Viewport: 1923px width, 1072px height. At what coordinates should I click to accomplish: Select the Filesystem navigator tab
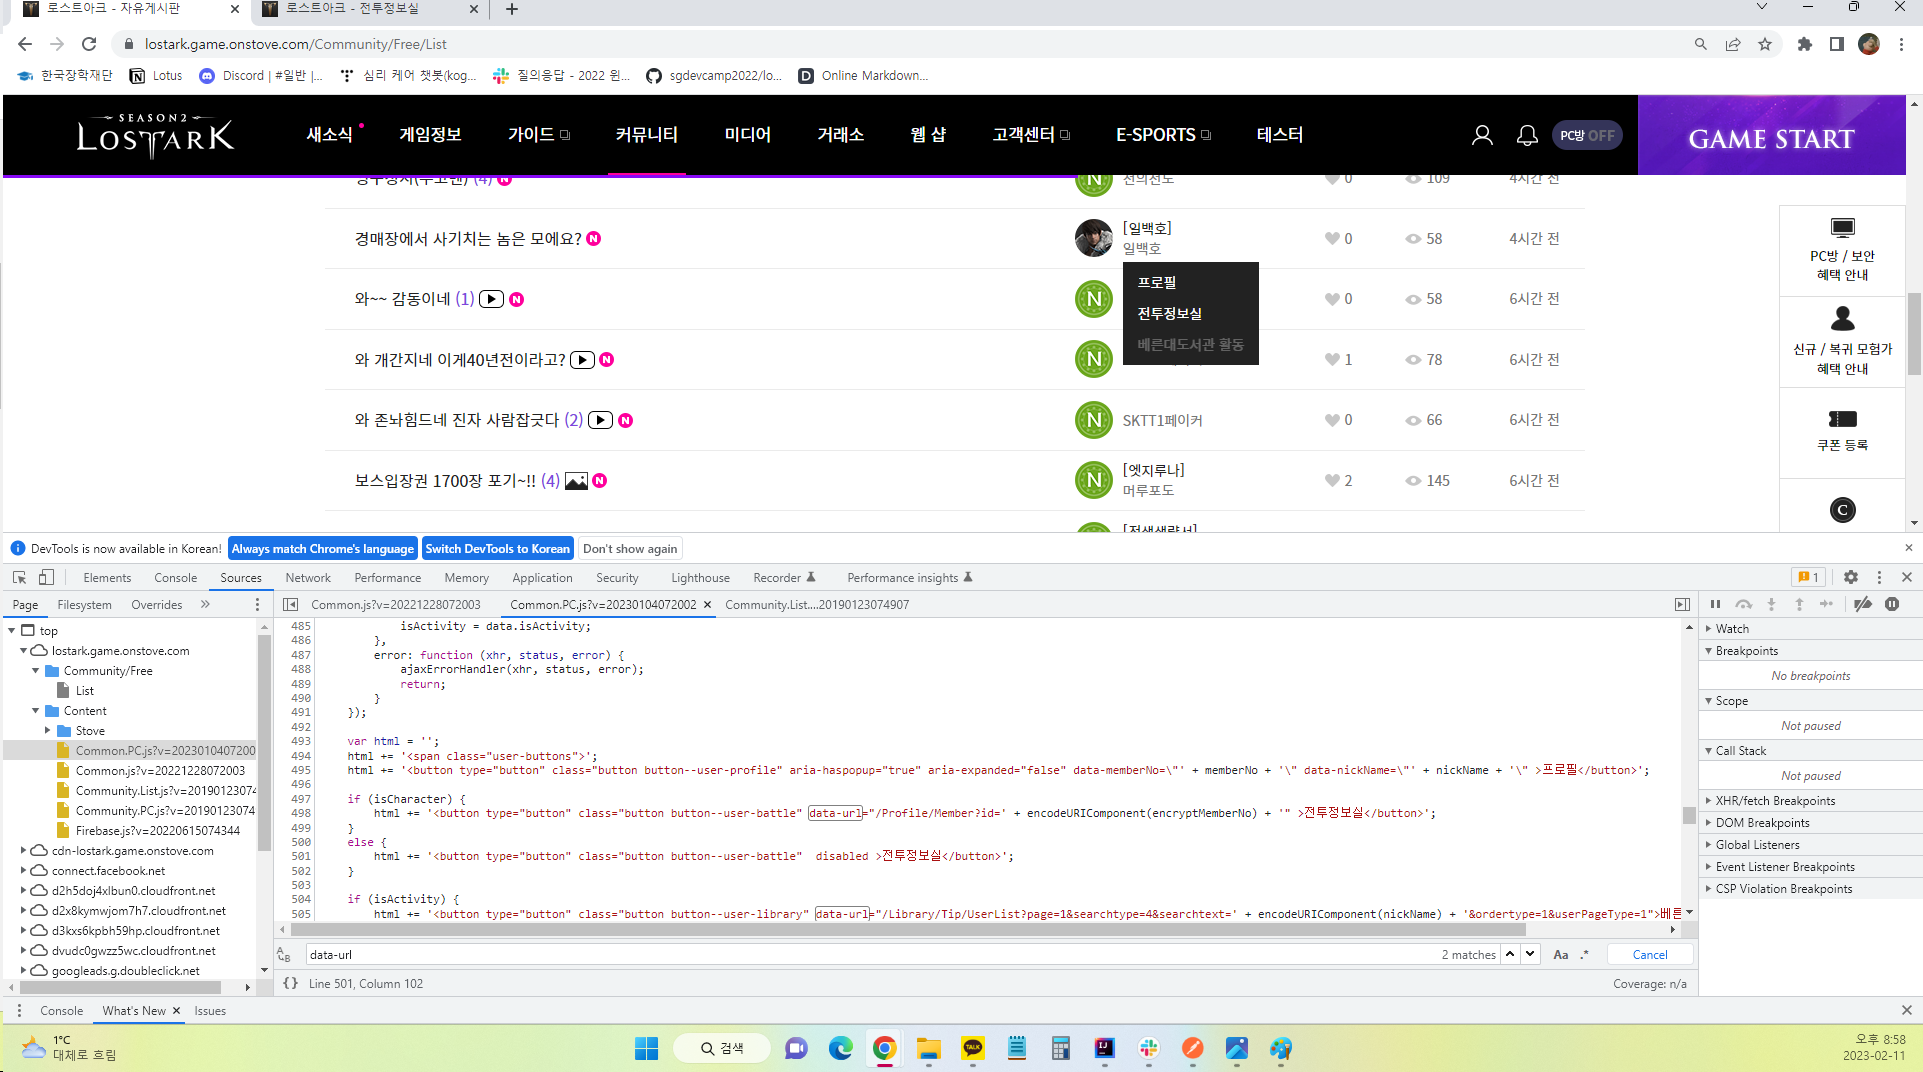coord(84,604)
